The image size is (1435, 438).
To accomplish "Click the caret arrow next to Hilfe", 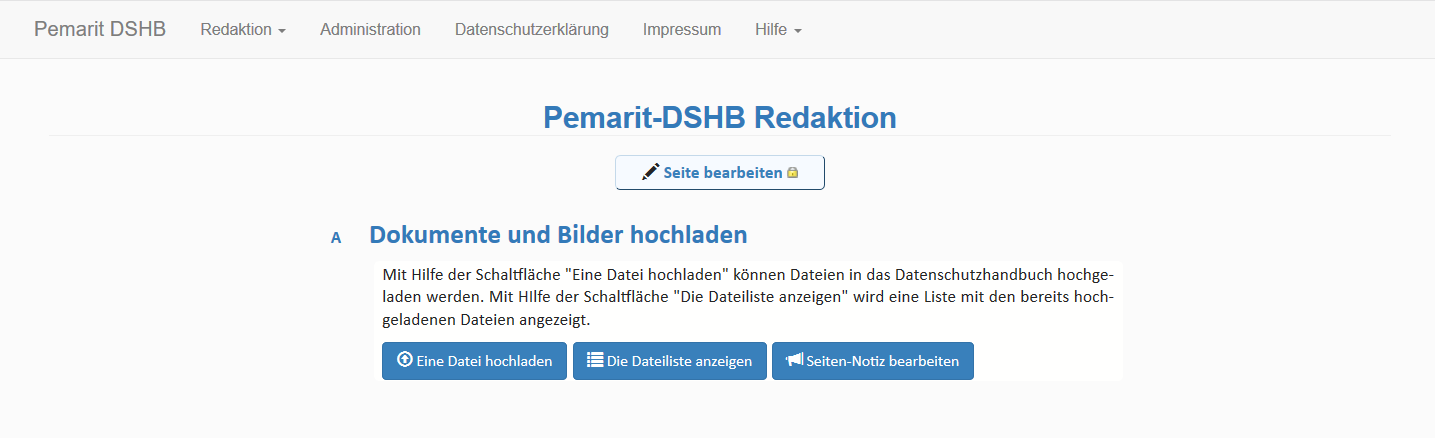I will (798, 31).
